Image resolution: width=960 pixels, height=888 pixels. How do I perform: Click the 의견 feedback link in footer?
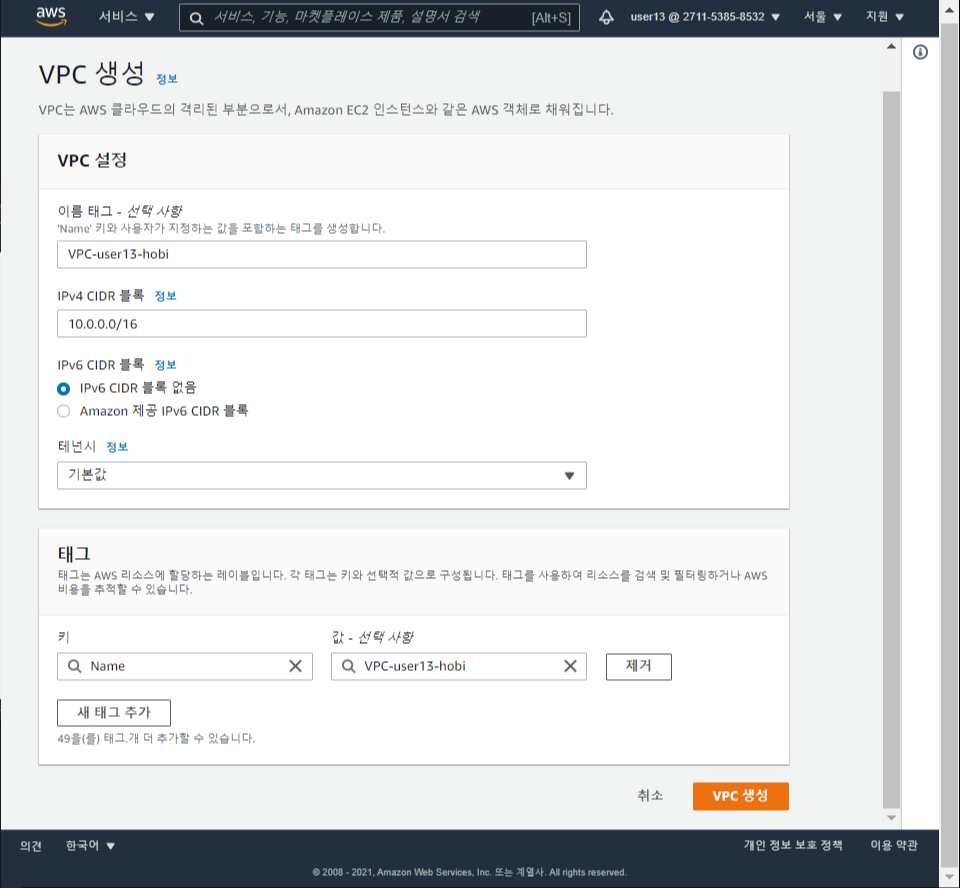pyautogui.click(x=31, y=846)
